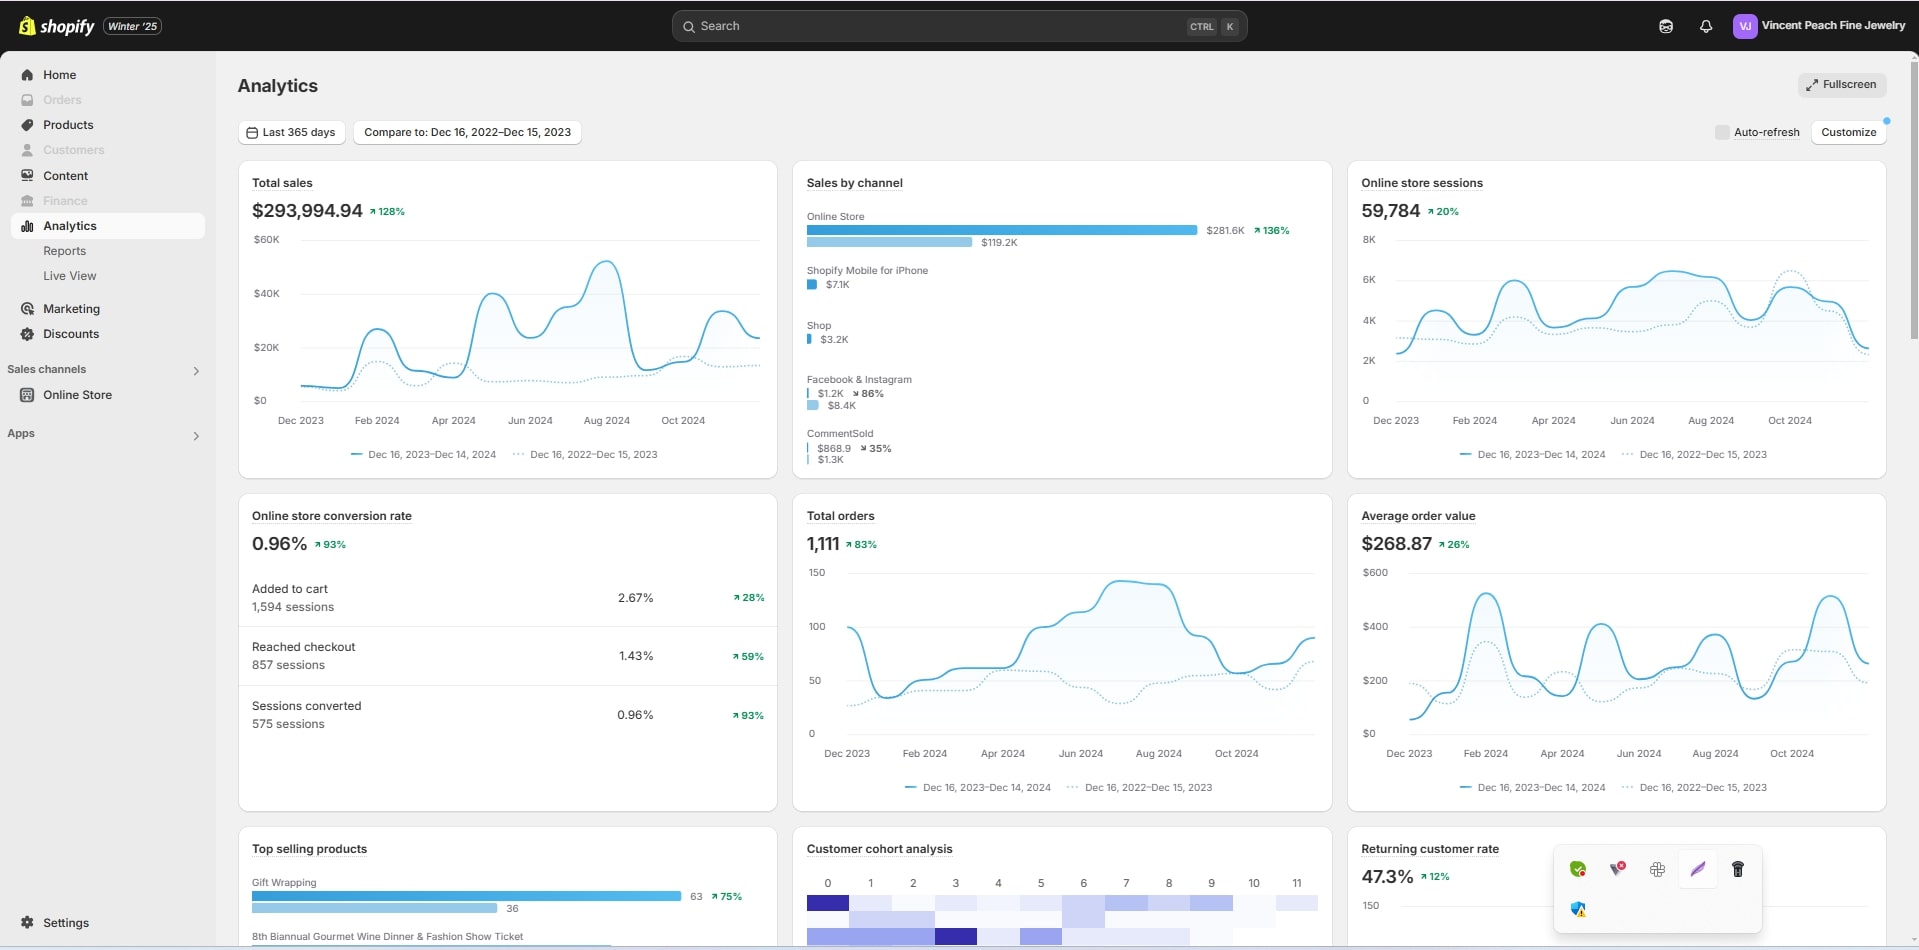Click the Search input field
The image size is (1919, 950).
940,26
